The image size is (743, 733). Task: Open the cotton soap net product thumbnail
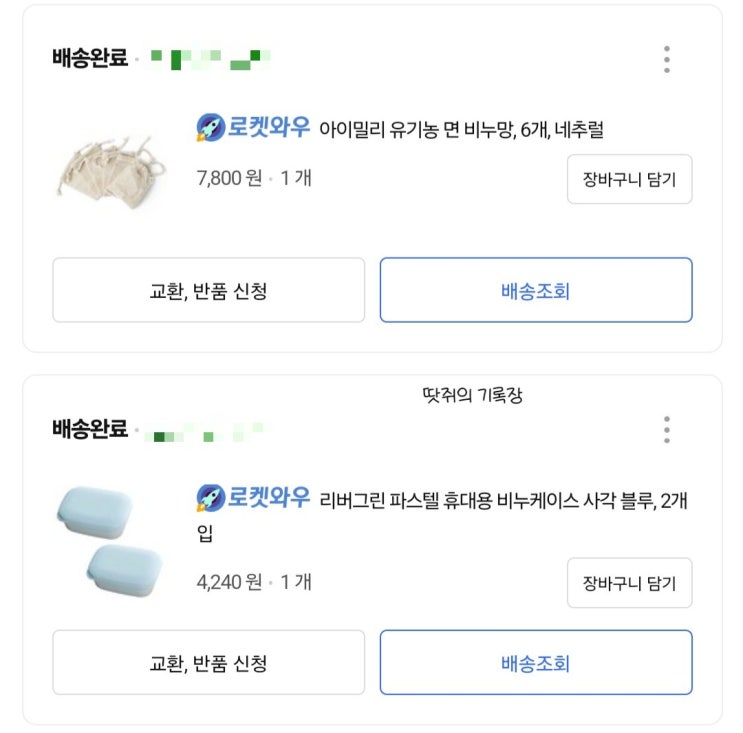(98, 168)
